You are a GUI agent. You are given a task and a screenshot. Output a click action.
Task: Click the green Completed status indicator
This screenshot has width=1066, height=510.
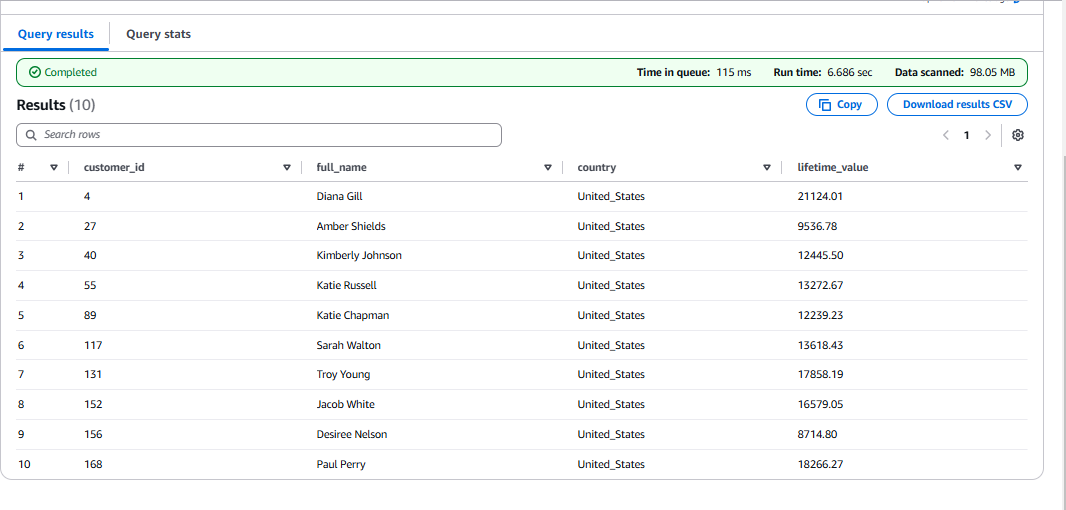(x=63, y=73)
